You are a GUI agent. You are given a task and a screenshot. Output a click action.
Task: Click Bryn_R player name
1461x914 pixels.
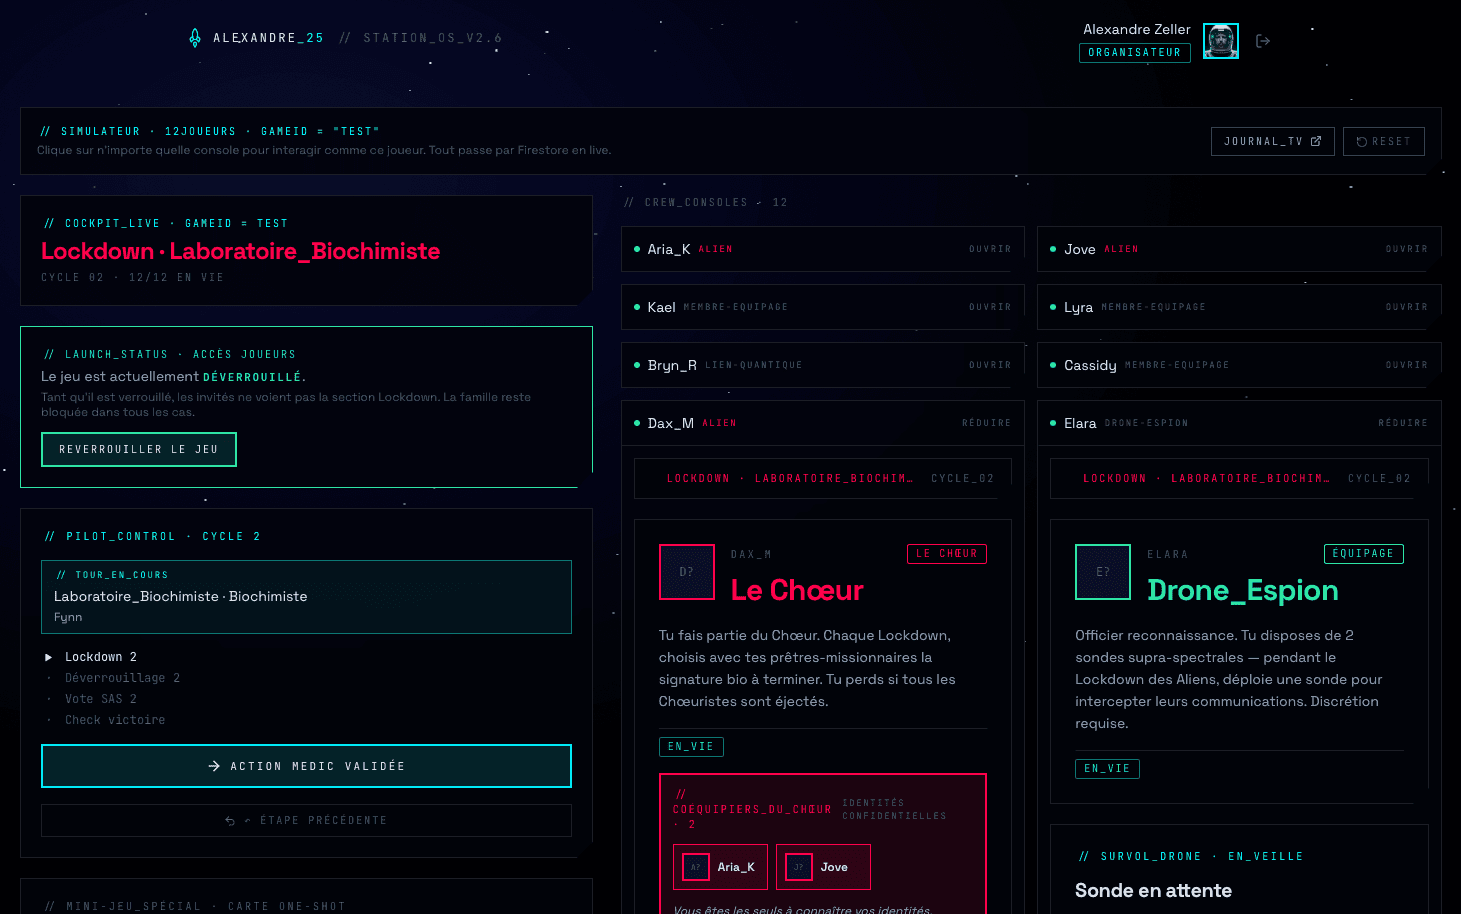(x=672, y=365)
